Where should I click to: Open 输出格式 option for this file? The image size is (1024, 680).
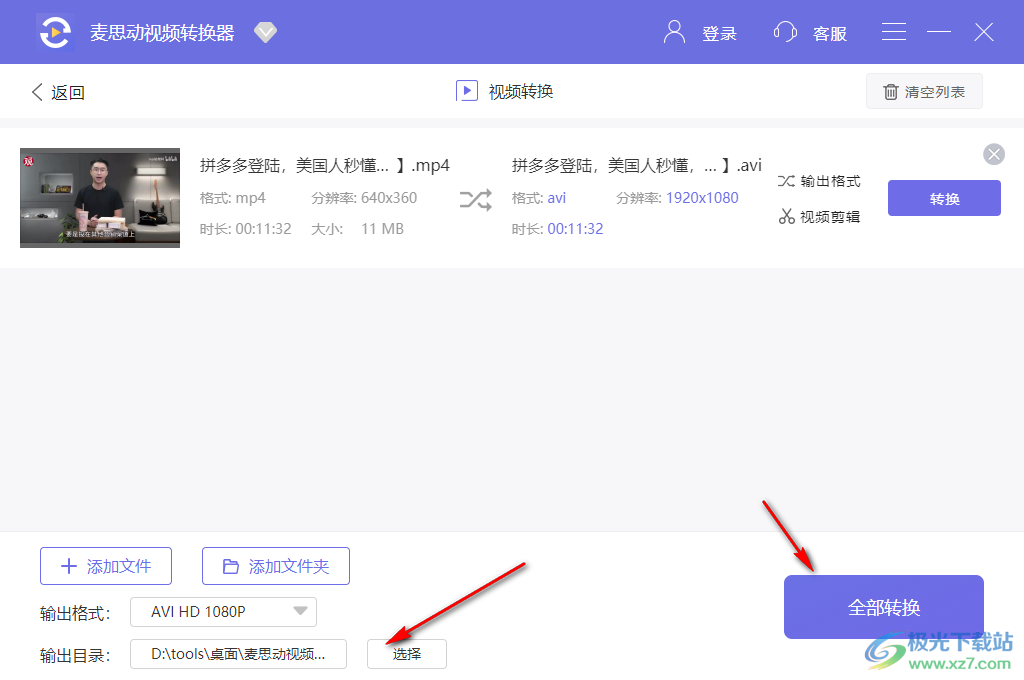point(820,181)
